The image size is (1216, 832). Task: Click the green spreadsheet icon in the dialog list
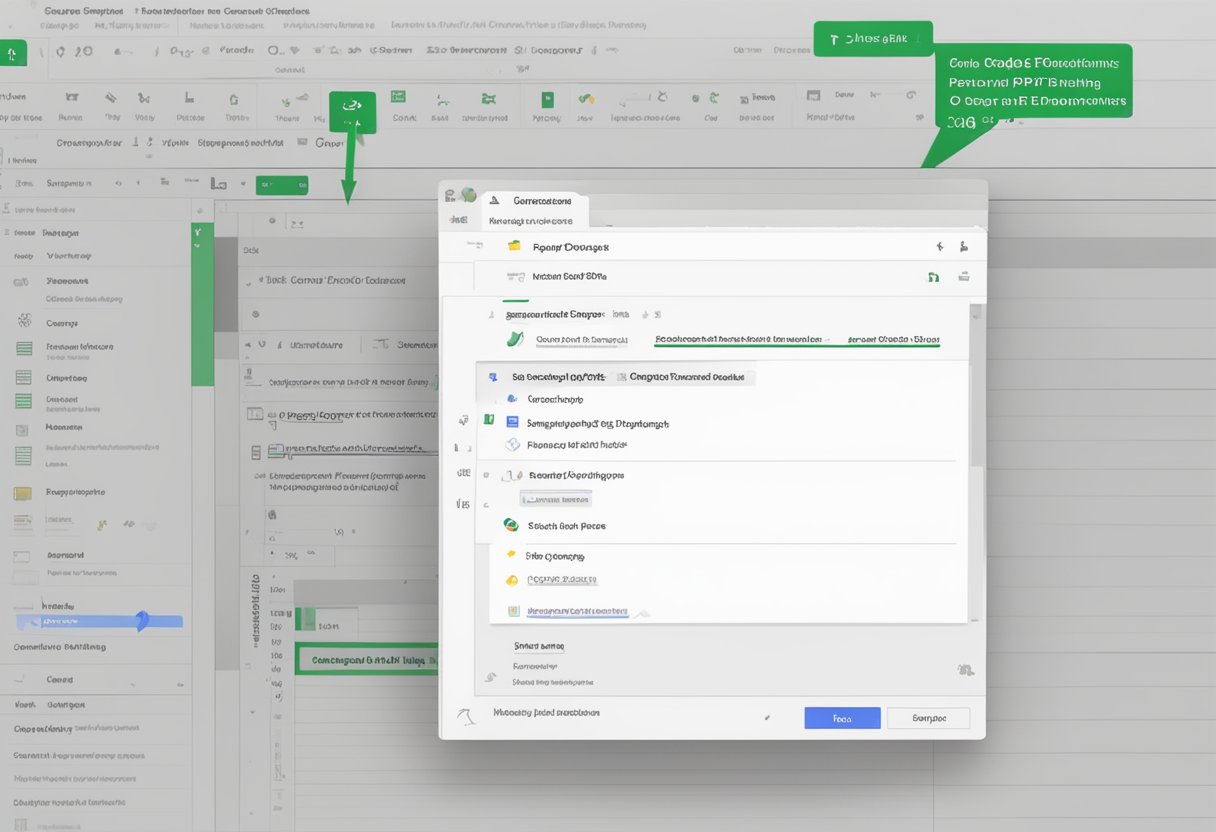tap(491, 422)
